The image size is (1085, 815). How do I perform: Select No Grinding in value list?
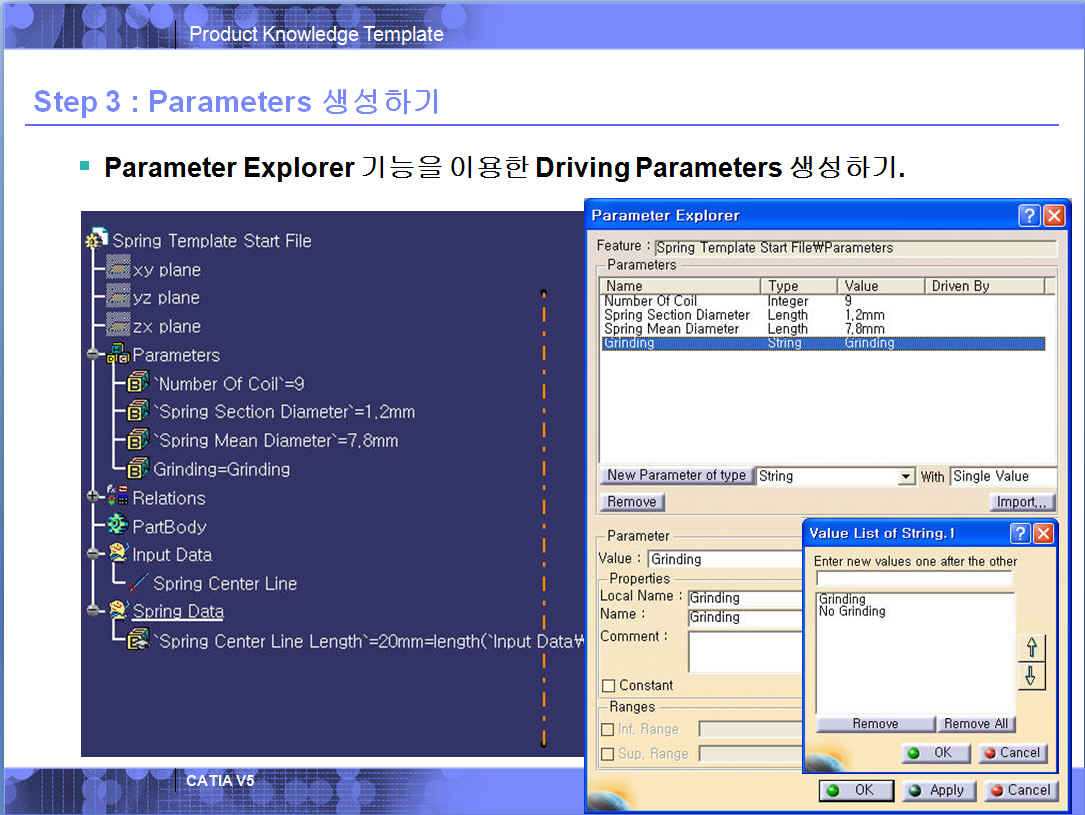point(852,611)
